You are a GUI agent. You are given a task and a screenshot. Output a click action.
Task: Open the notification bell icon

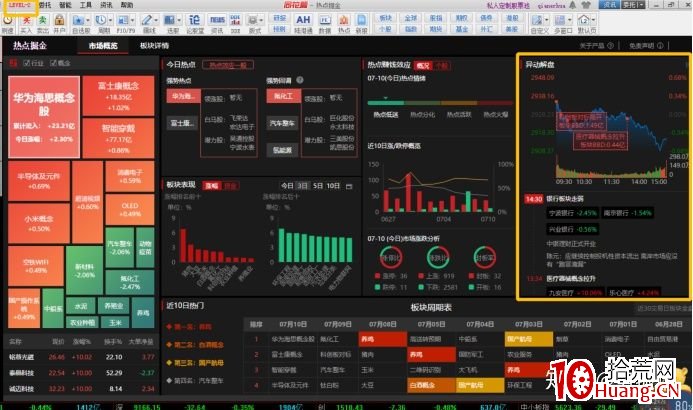pyautogui.click(x=573, y=5)
